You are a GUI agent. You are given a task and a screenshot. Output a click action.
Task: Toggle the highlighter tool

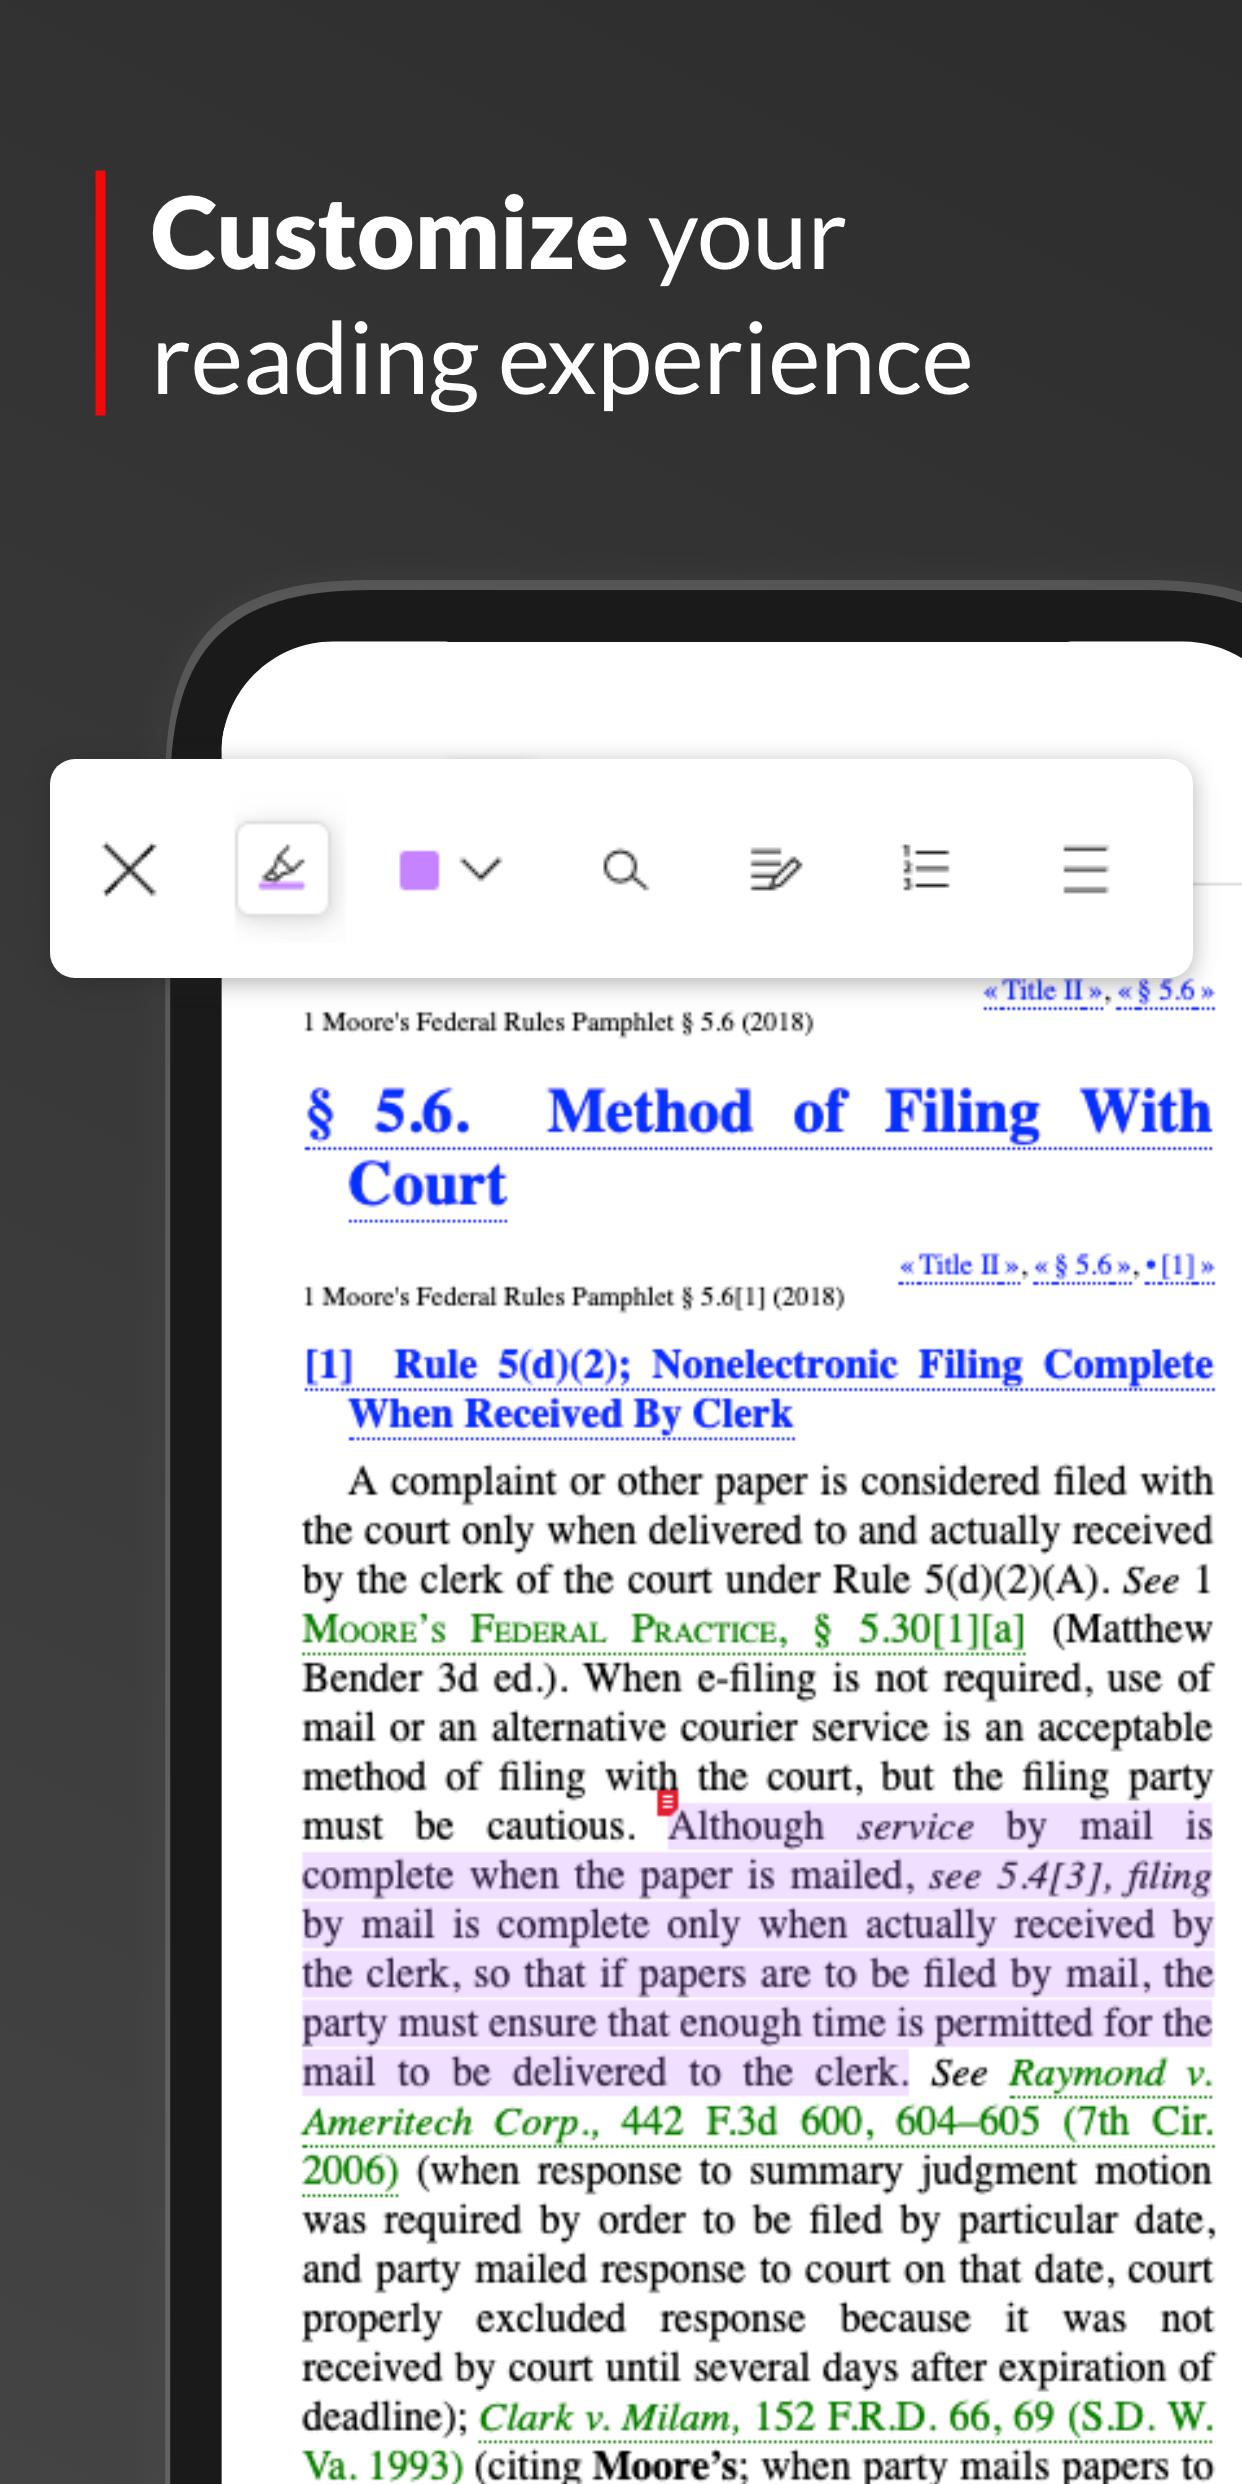pyautogui.click(x=282, y=868)
